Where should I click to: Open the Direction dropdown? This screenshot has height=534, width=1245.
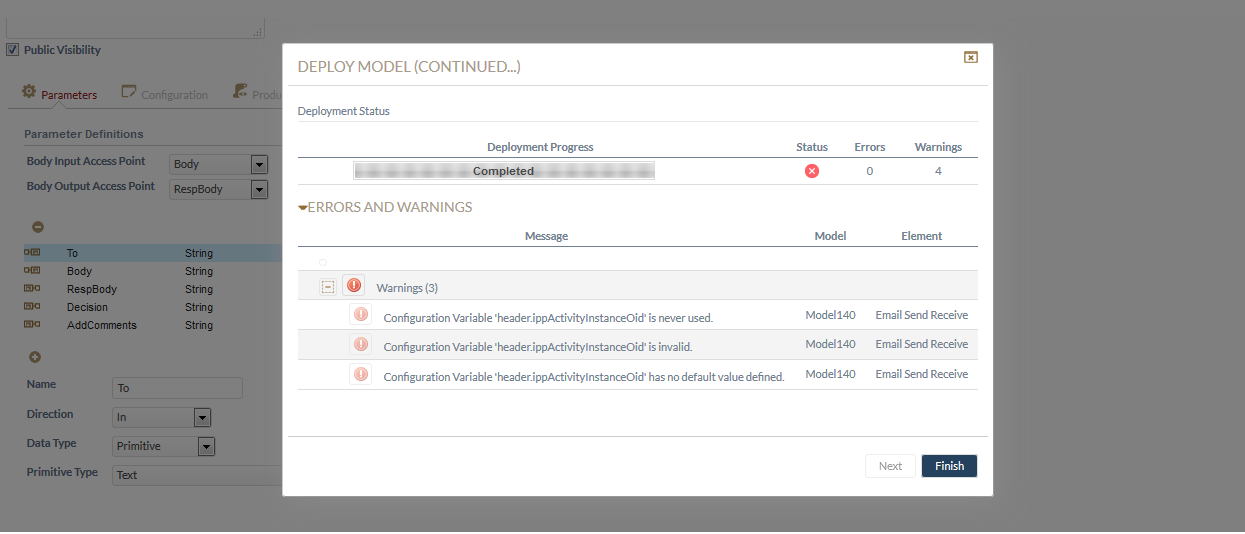pyautogui.click(x=201, y=418)
